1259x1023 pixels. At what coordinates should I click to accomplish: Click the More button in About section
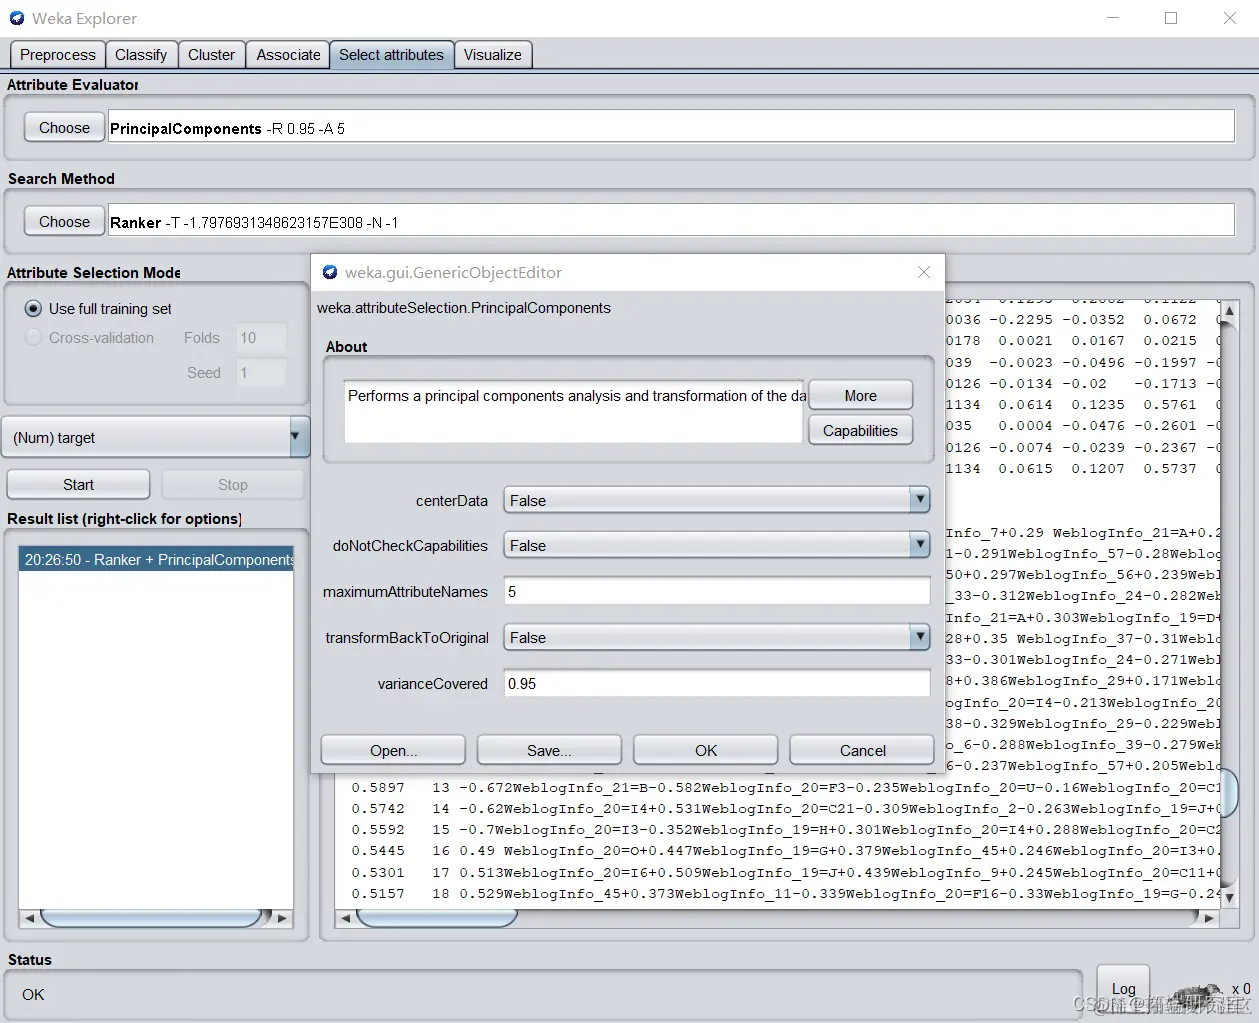coord(860,395)
